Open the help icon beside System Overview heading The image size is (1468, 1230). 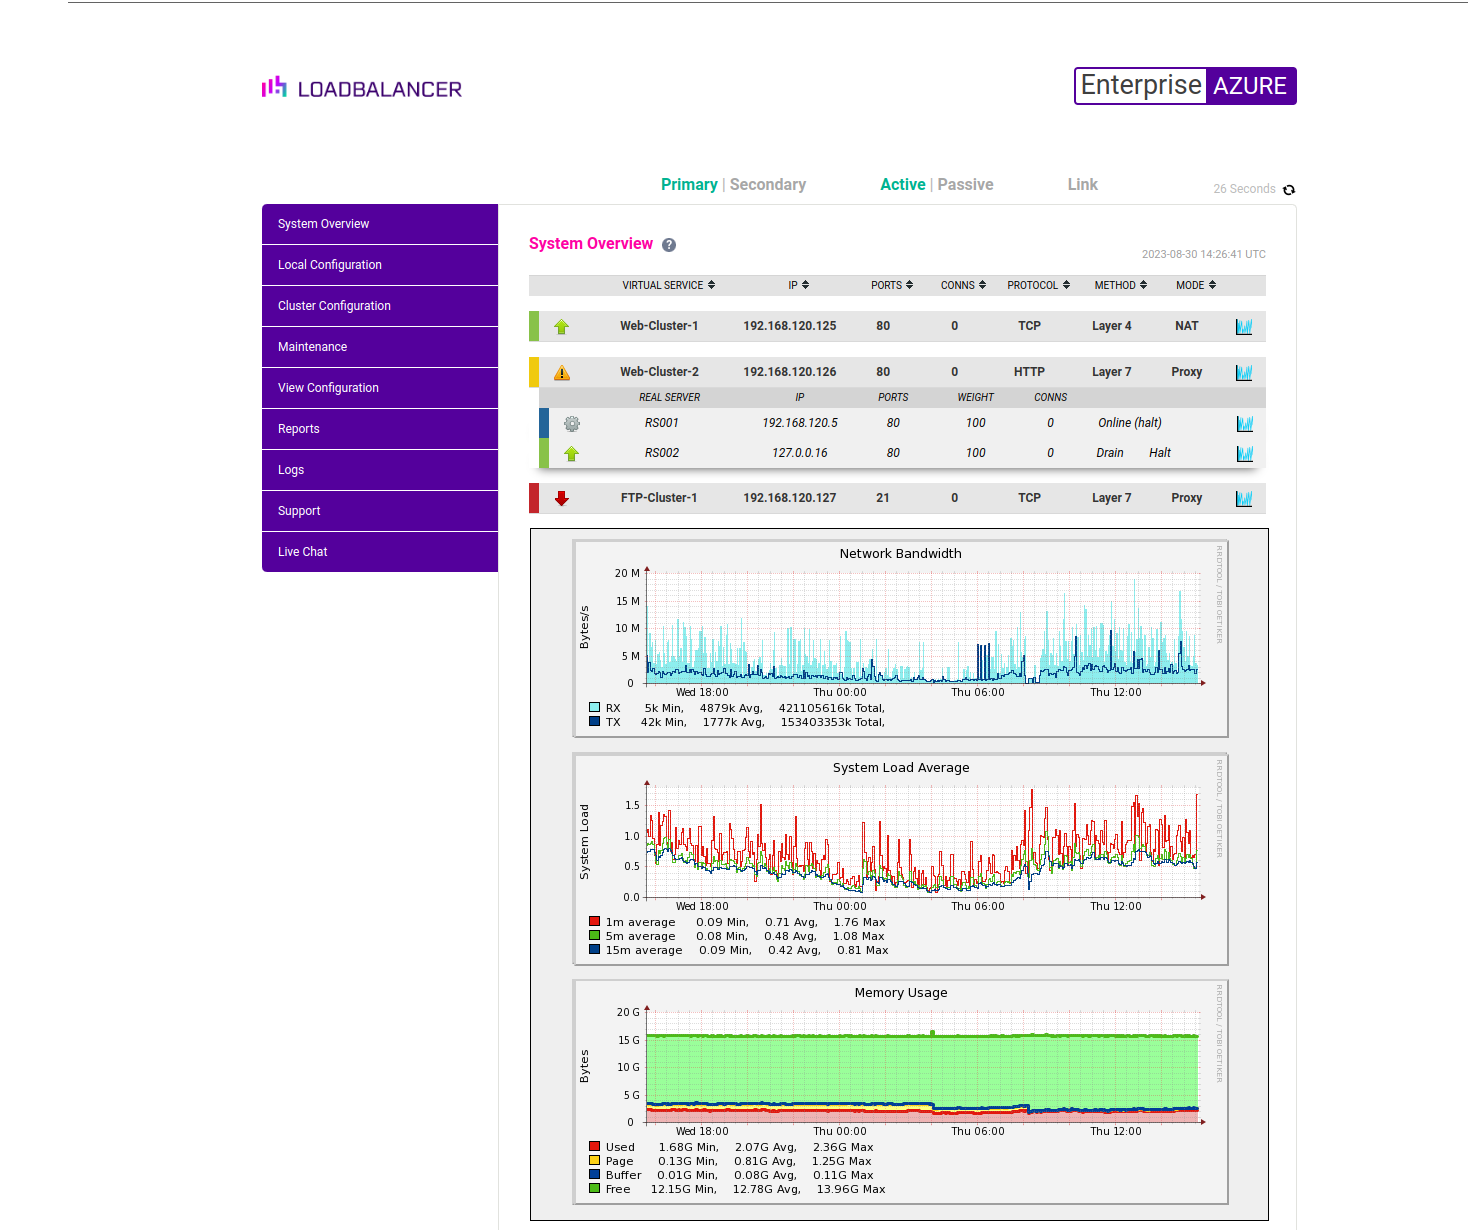pyautogui.click(x=668, y=244)
